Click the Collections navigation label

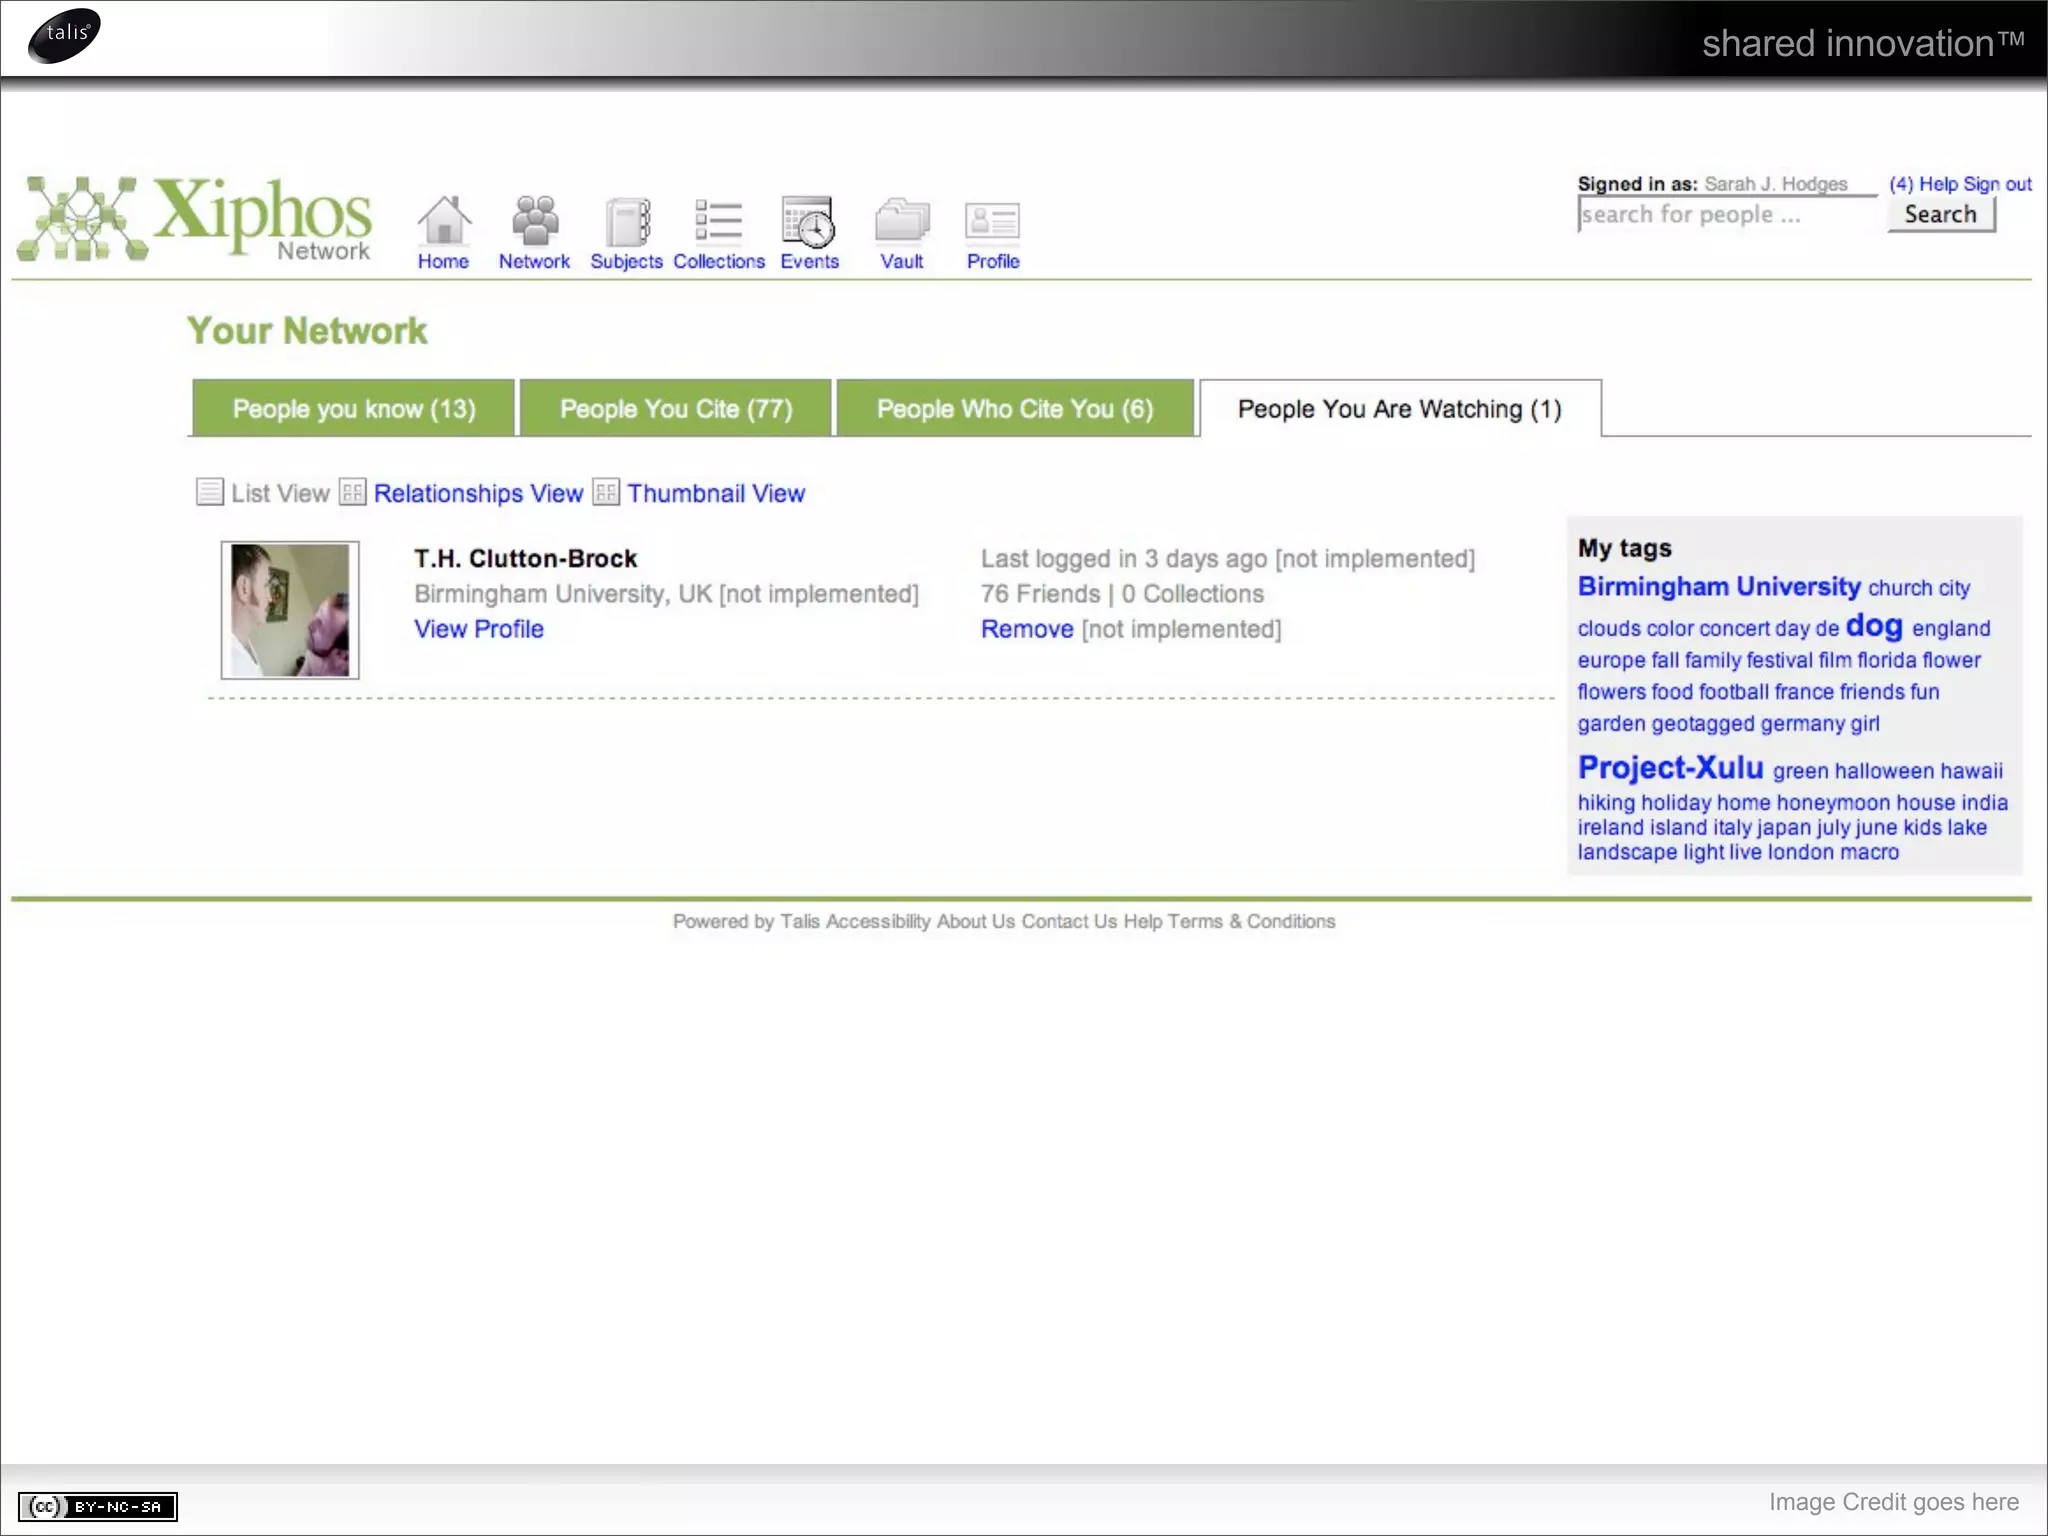click(719, 261)
